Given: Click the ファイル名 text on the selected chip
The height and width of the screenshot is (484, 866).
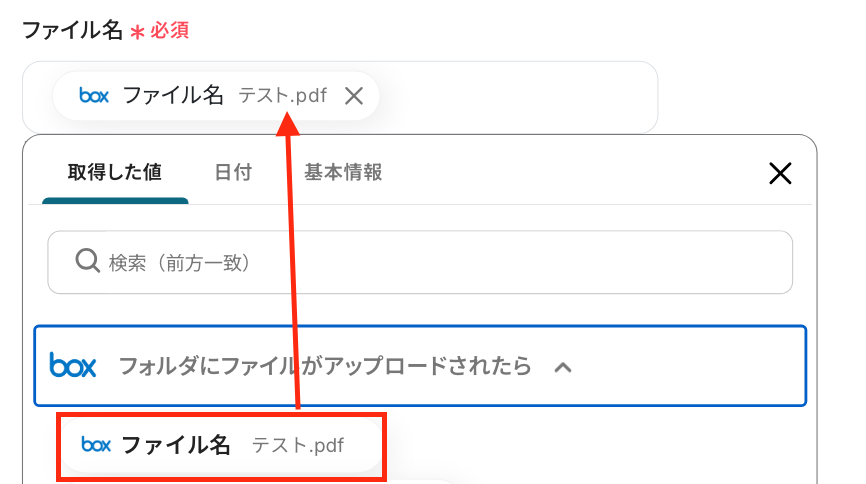Looking at the screenshot, I should coord(173,96).
